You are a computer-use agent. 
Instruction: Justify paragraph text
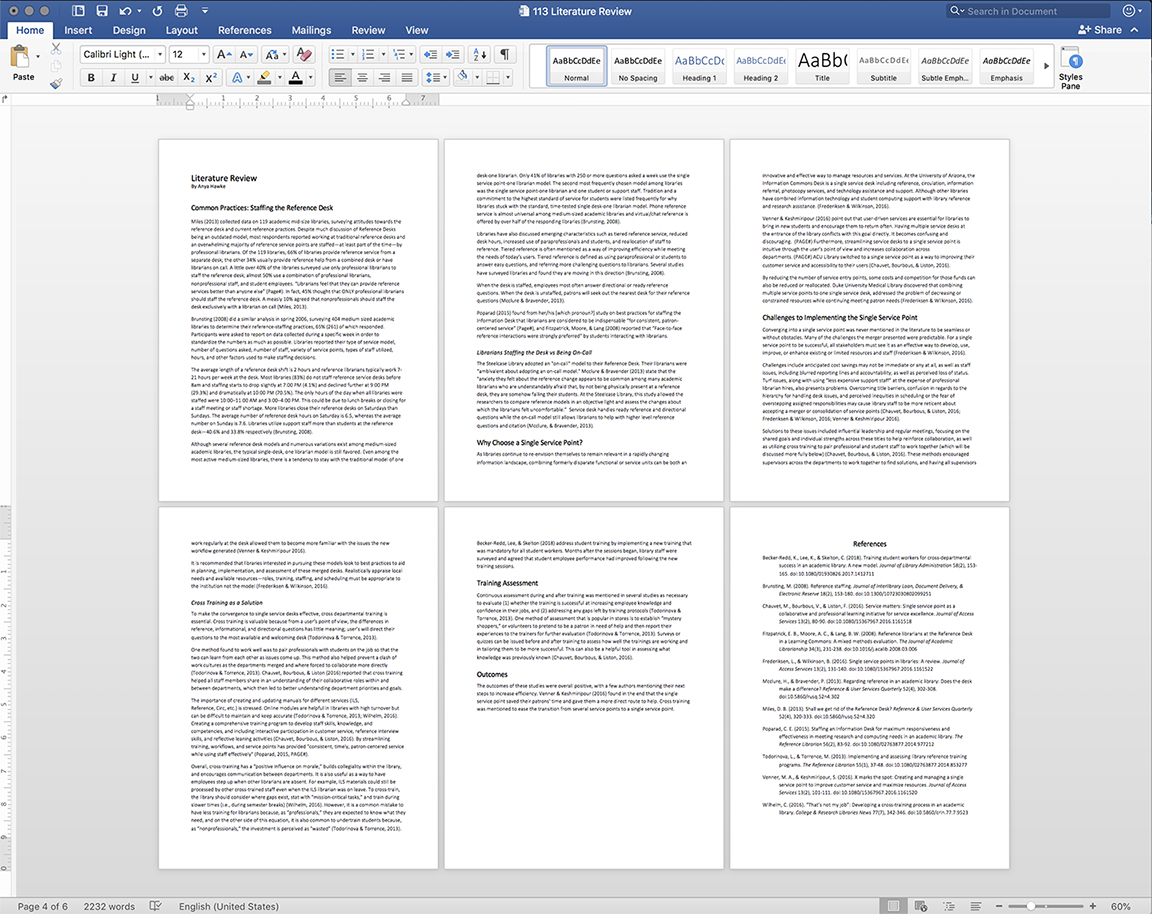click(x=406, y=77)
